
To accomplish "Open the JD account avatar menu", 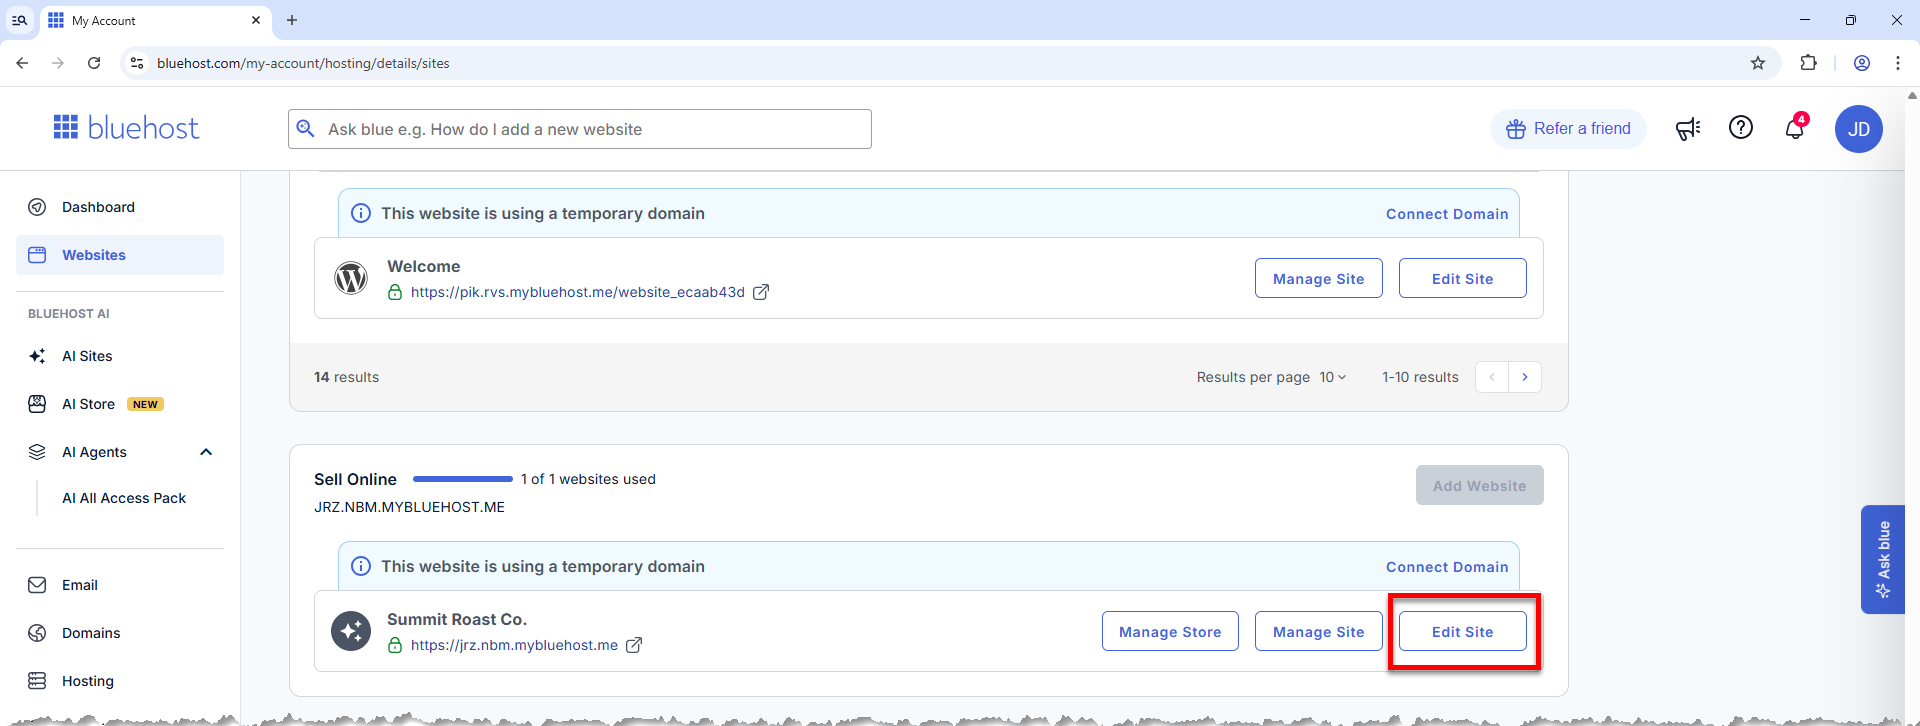I will 1859,129.
